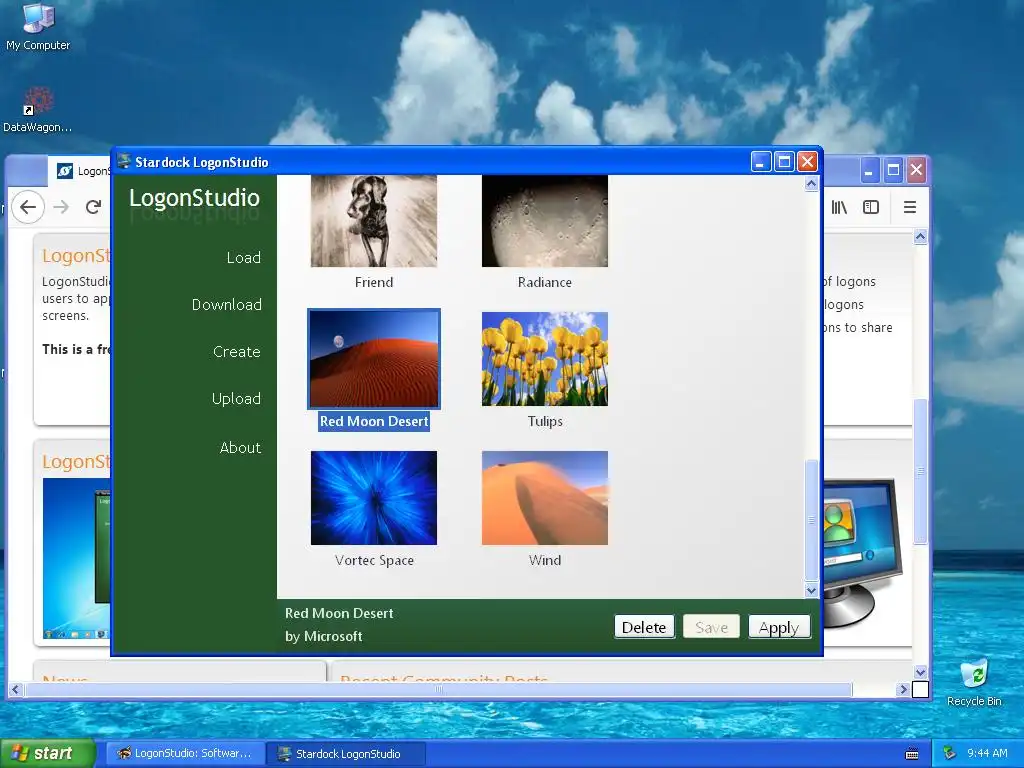Click the browser Forward arrow button
The width and height of the screenshot is (1024, 768).
61,208
